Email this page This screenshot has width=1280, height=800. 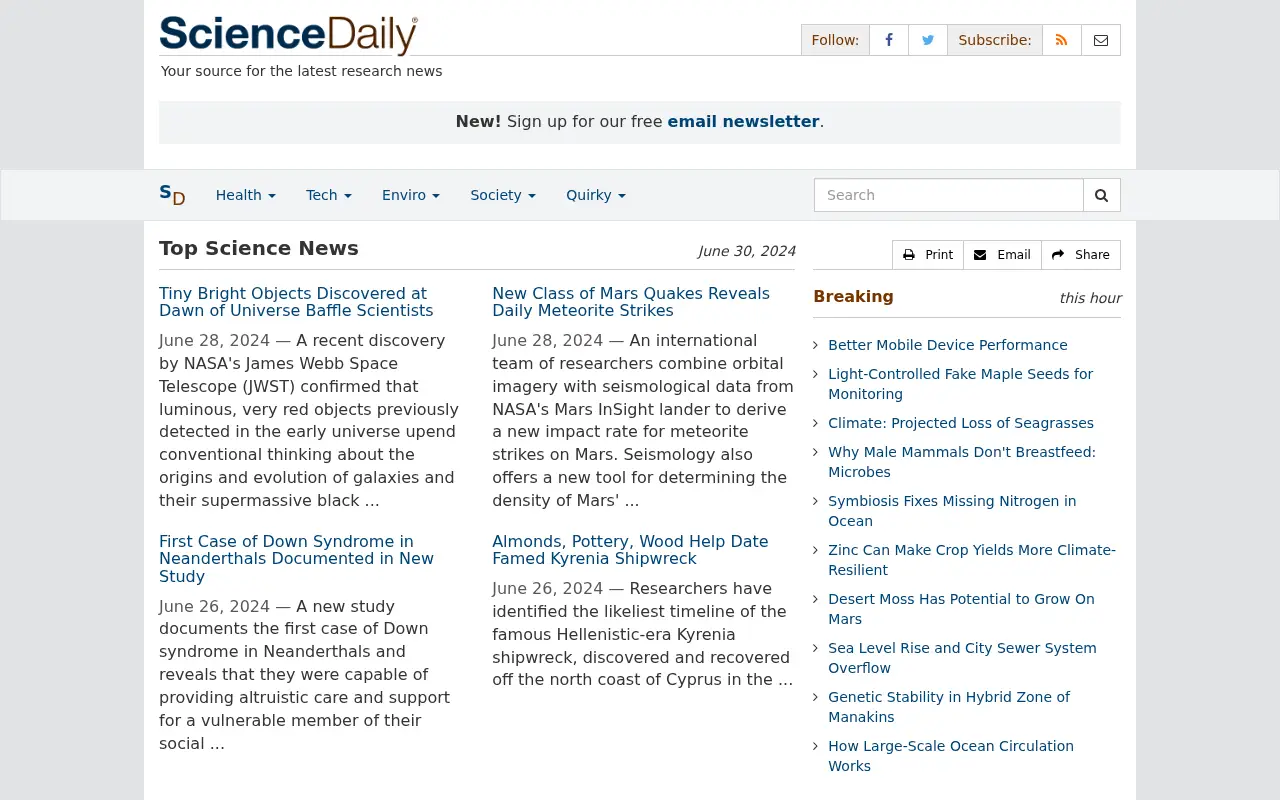click(1002, 255)
